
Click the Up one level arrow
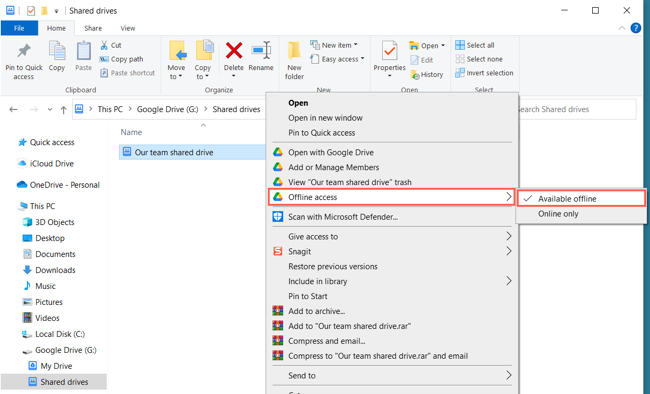point(63,109)
